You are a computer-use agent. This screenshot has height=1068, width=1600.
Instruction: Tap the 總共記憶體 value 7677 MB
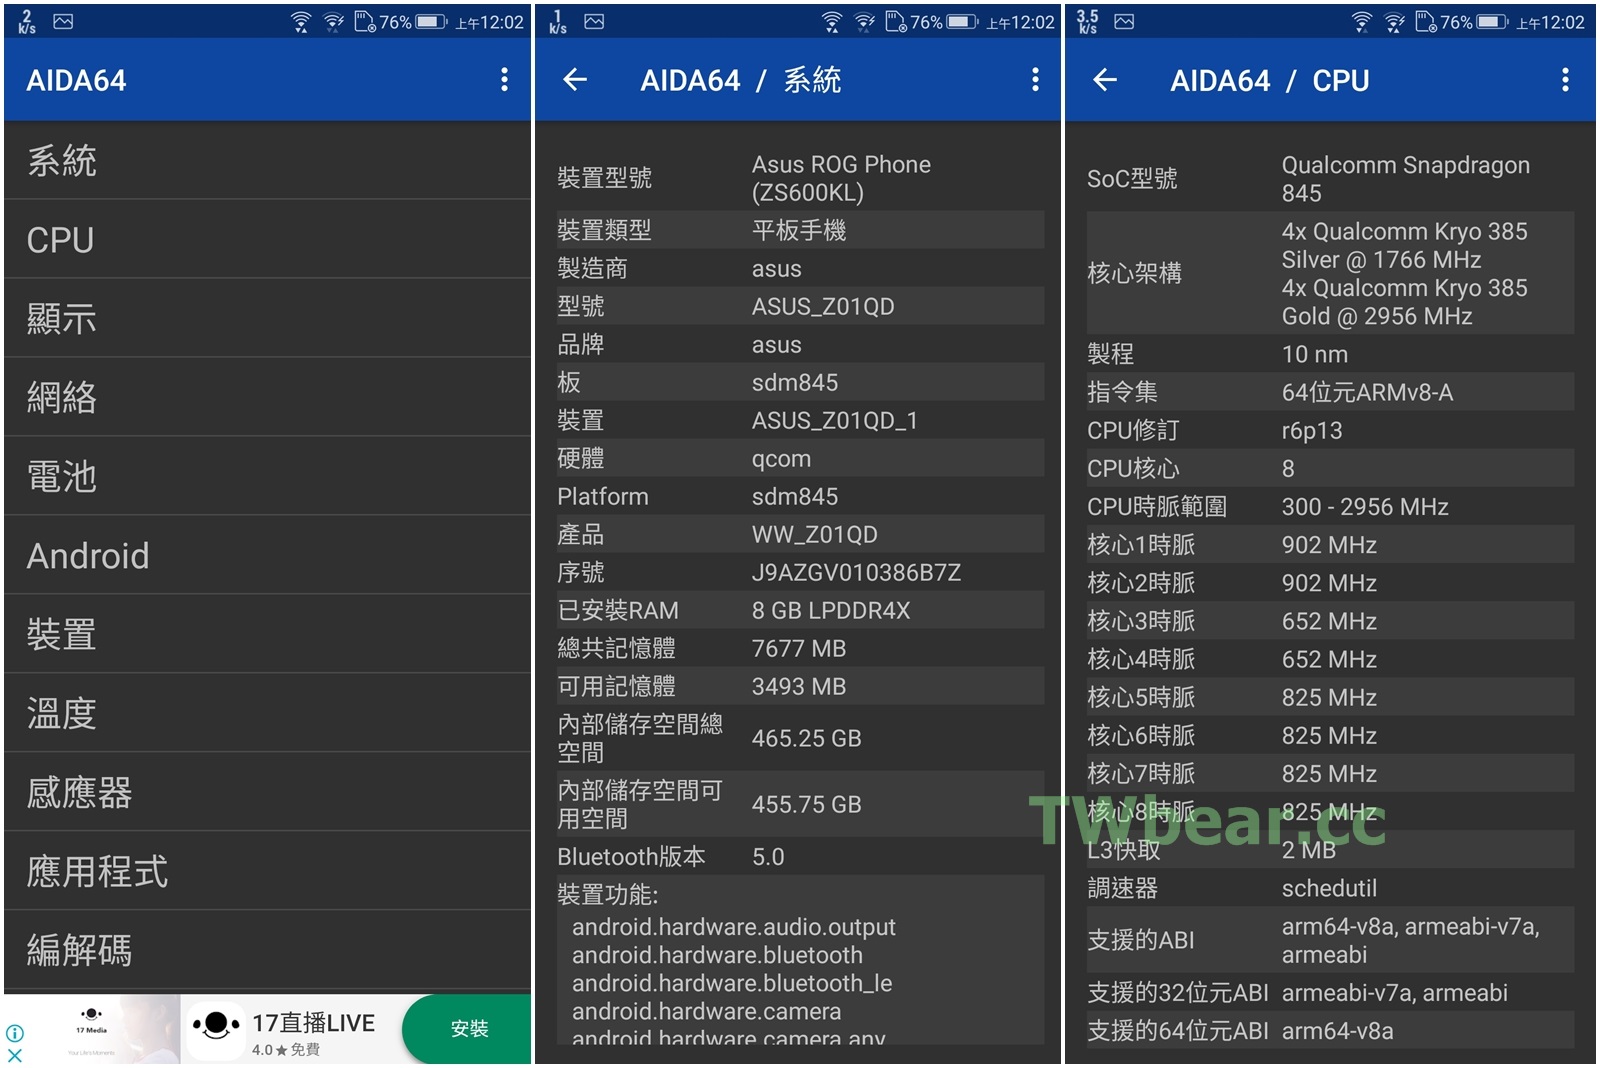[799, 648]
